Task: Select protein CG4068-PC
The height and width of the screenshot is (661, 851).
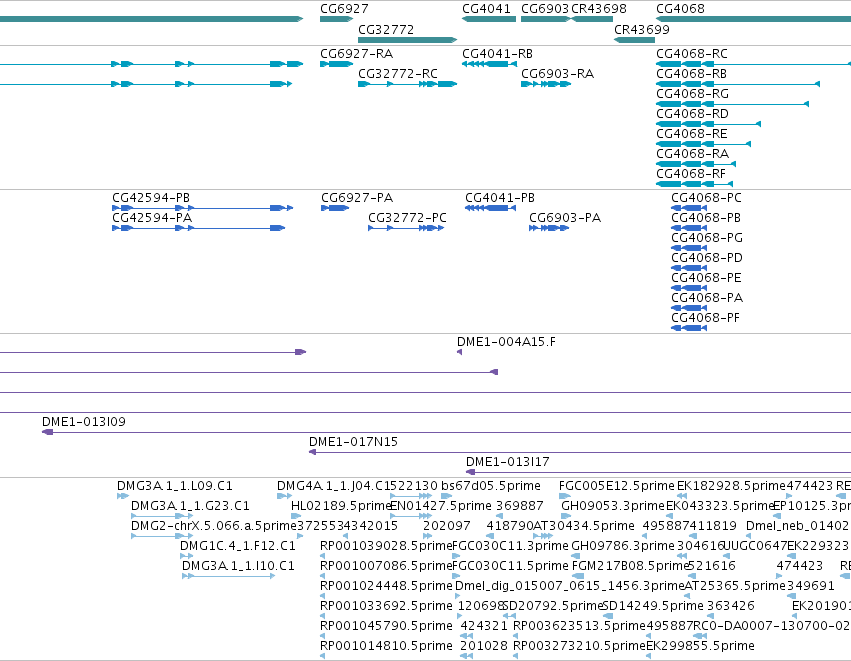Action: click(706, 198)
